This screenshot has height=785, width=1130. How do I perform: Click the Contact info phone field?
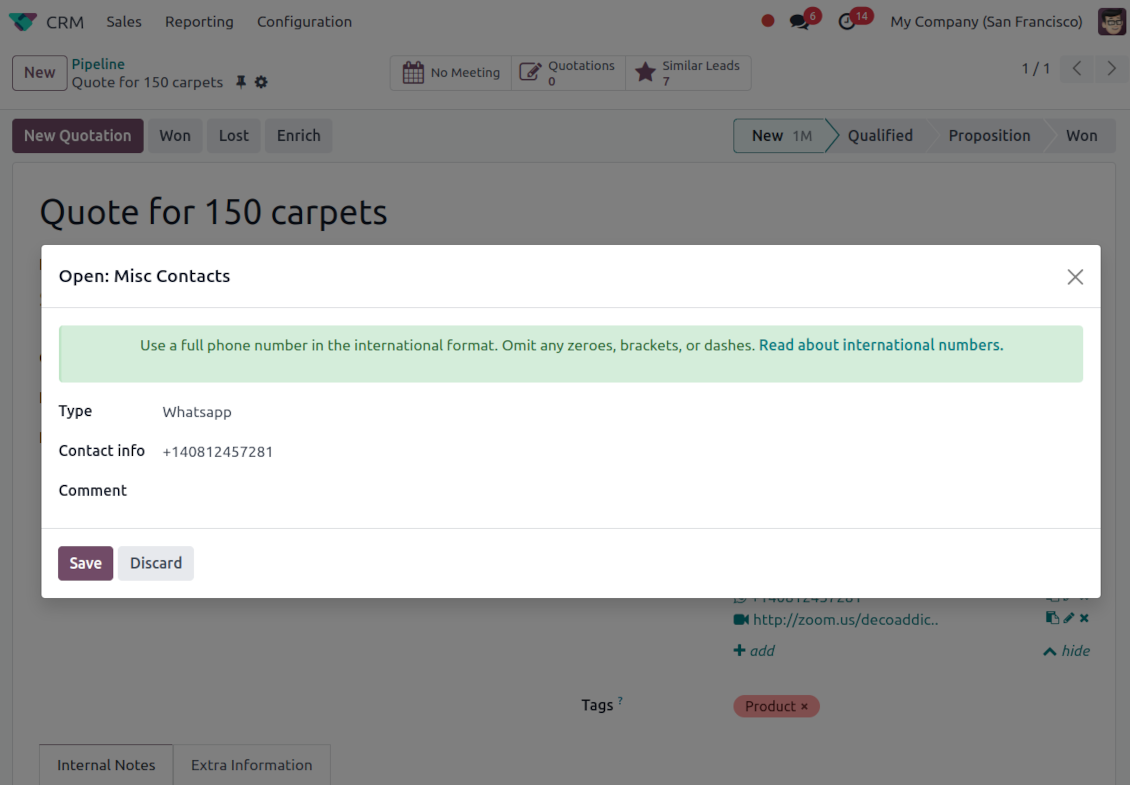click(x=218, y=452)
